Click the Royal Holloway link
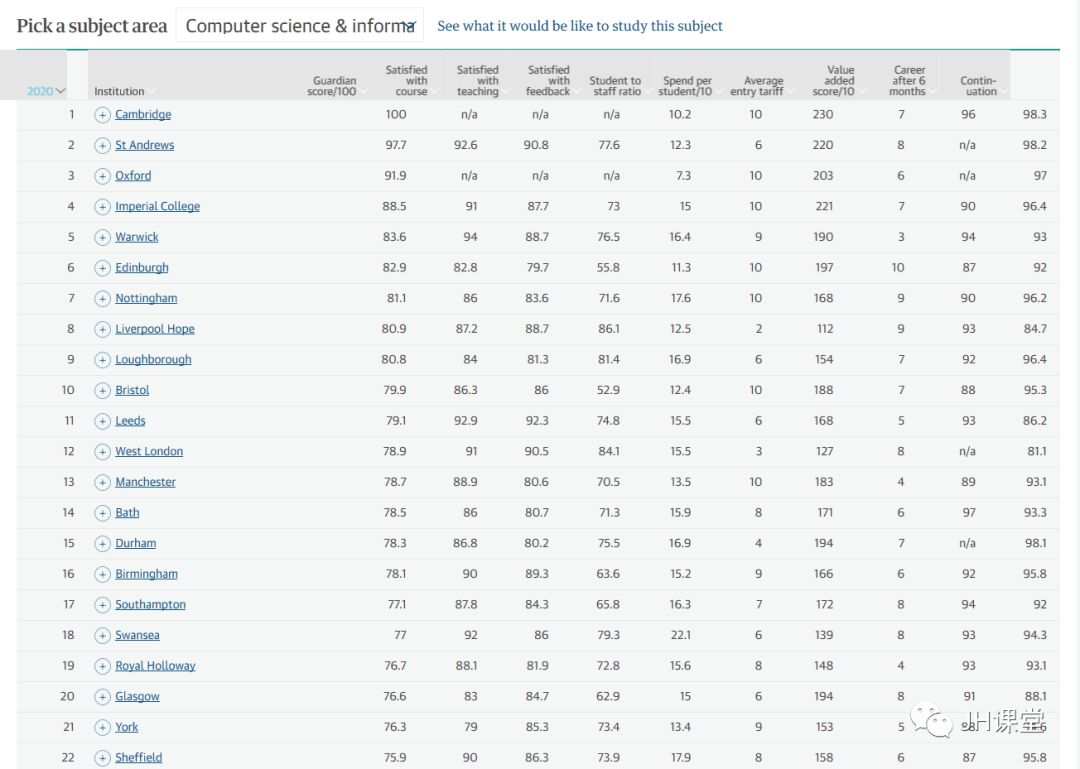Image resolution: width=1080 pixels, height=769 pixels. coord(155,666)
